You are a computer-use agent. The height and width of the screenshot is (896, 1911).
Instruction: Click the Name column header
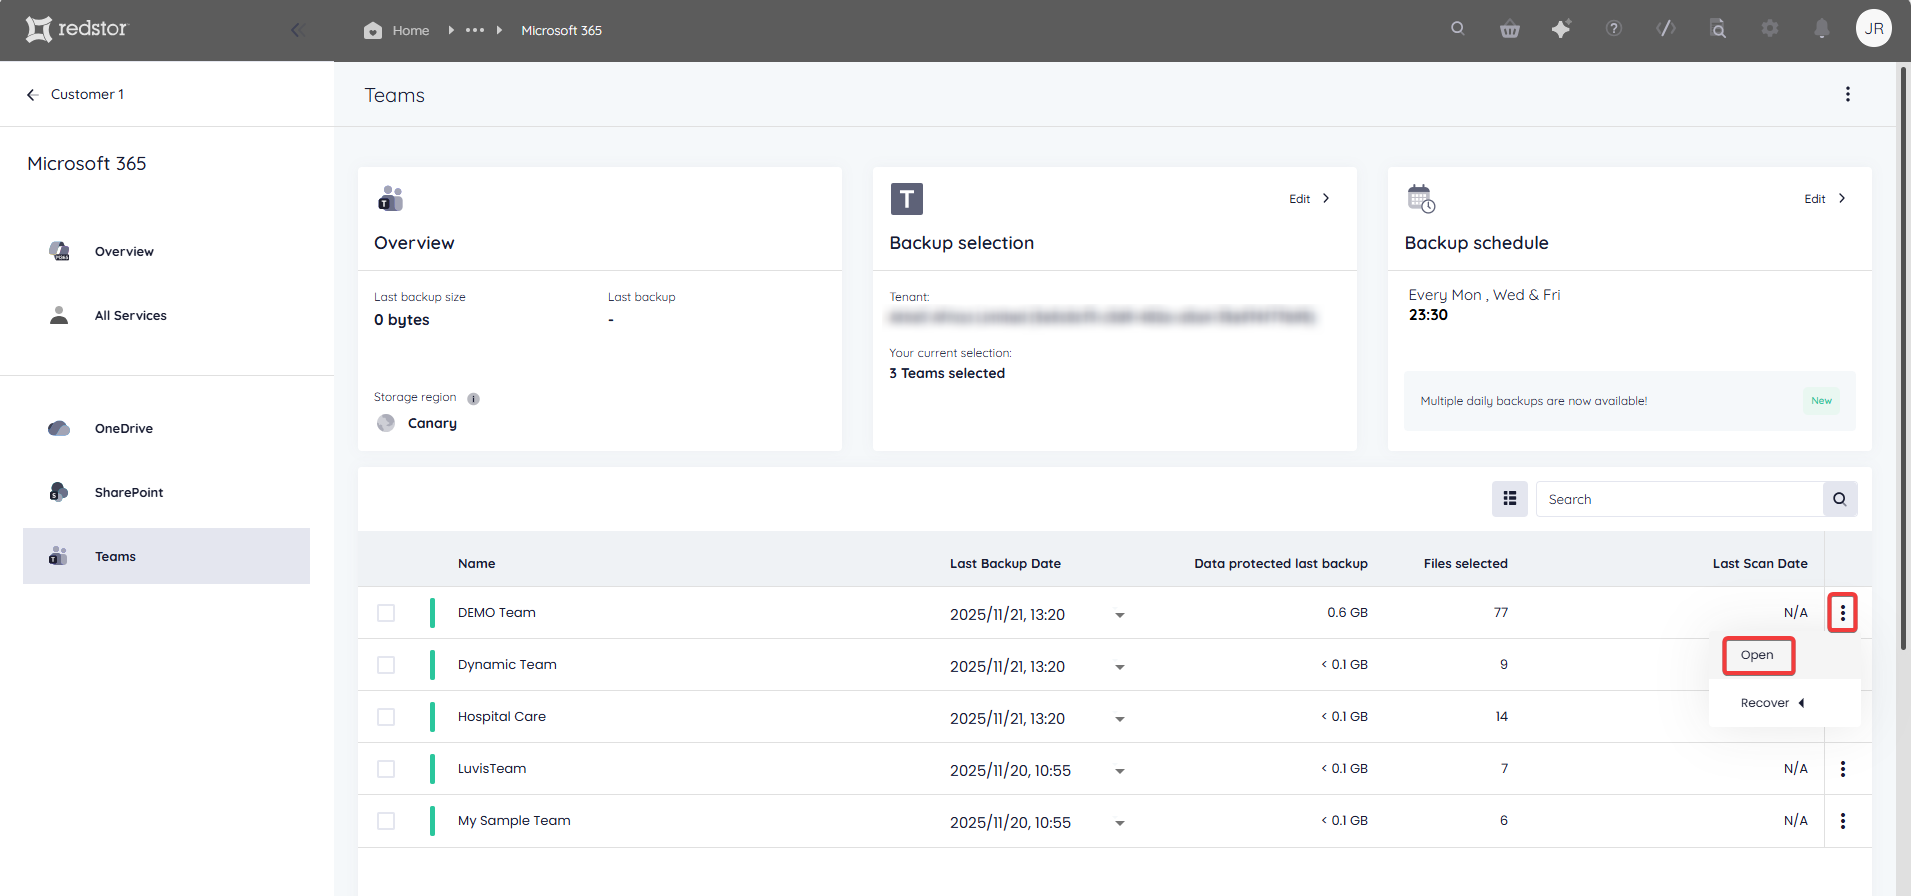click(x=476, y=563)
